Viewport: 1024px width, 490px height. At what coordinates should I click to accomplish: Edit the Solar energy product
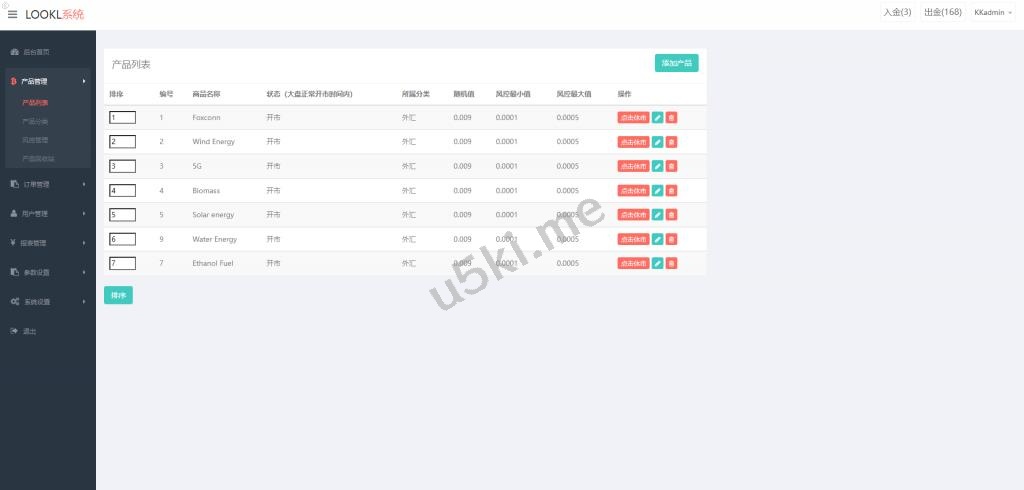pos(657,215)
